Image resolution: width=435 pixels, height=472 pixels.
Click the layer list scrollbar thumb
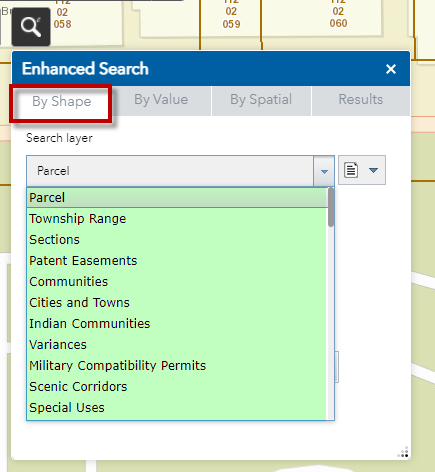(331, 207)
